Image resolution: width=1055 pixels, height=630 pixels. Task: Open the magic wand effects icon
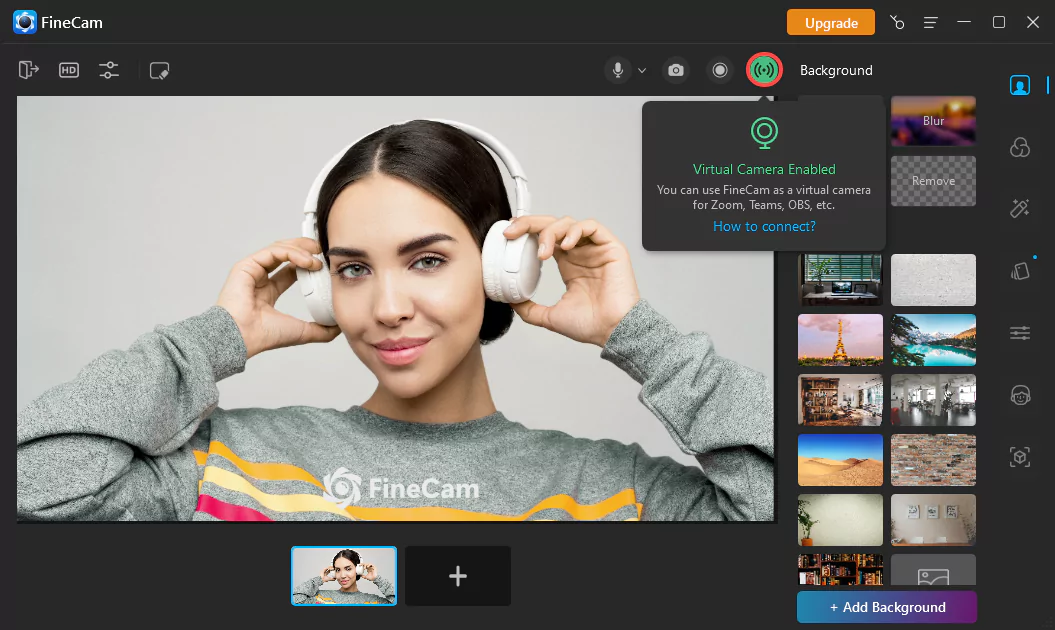point(1020,209)
